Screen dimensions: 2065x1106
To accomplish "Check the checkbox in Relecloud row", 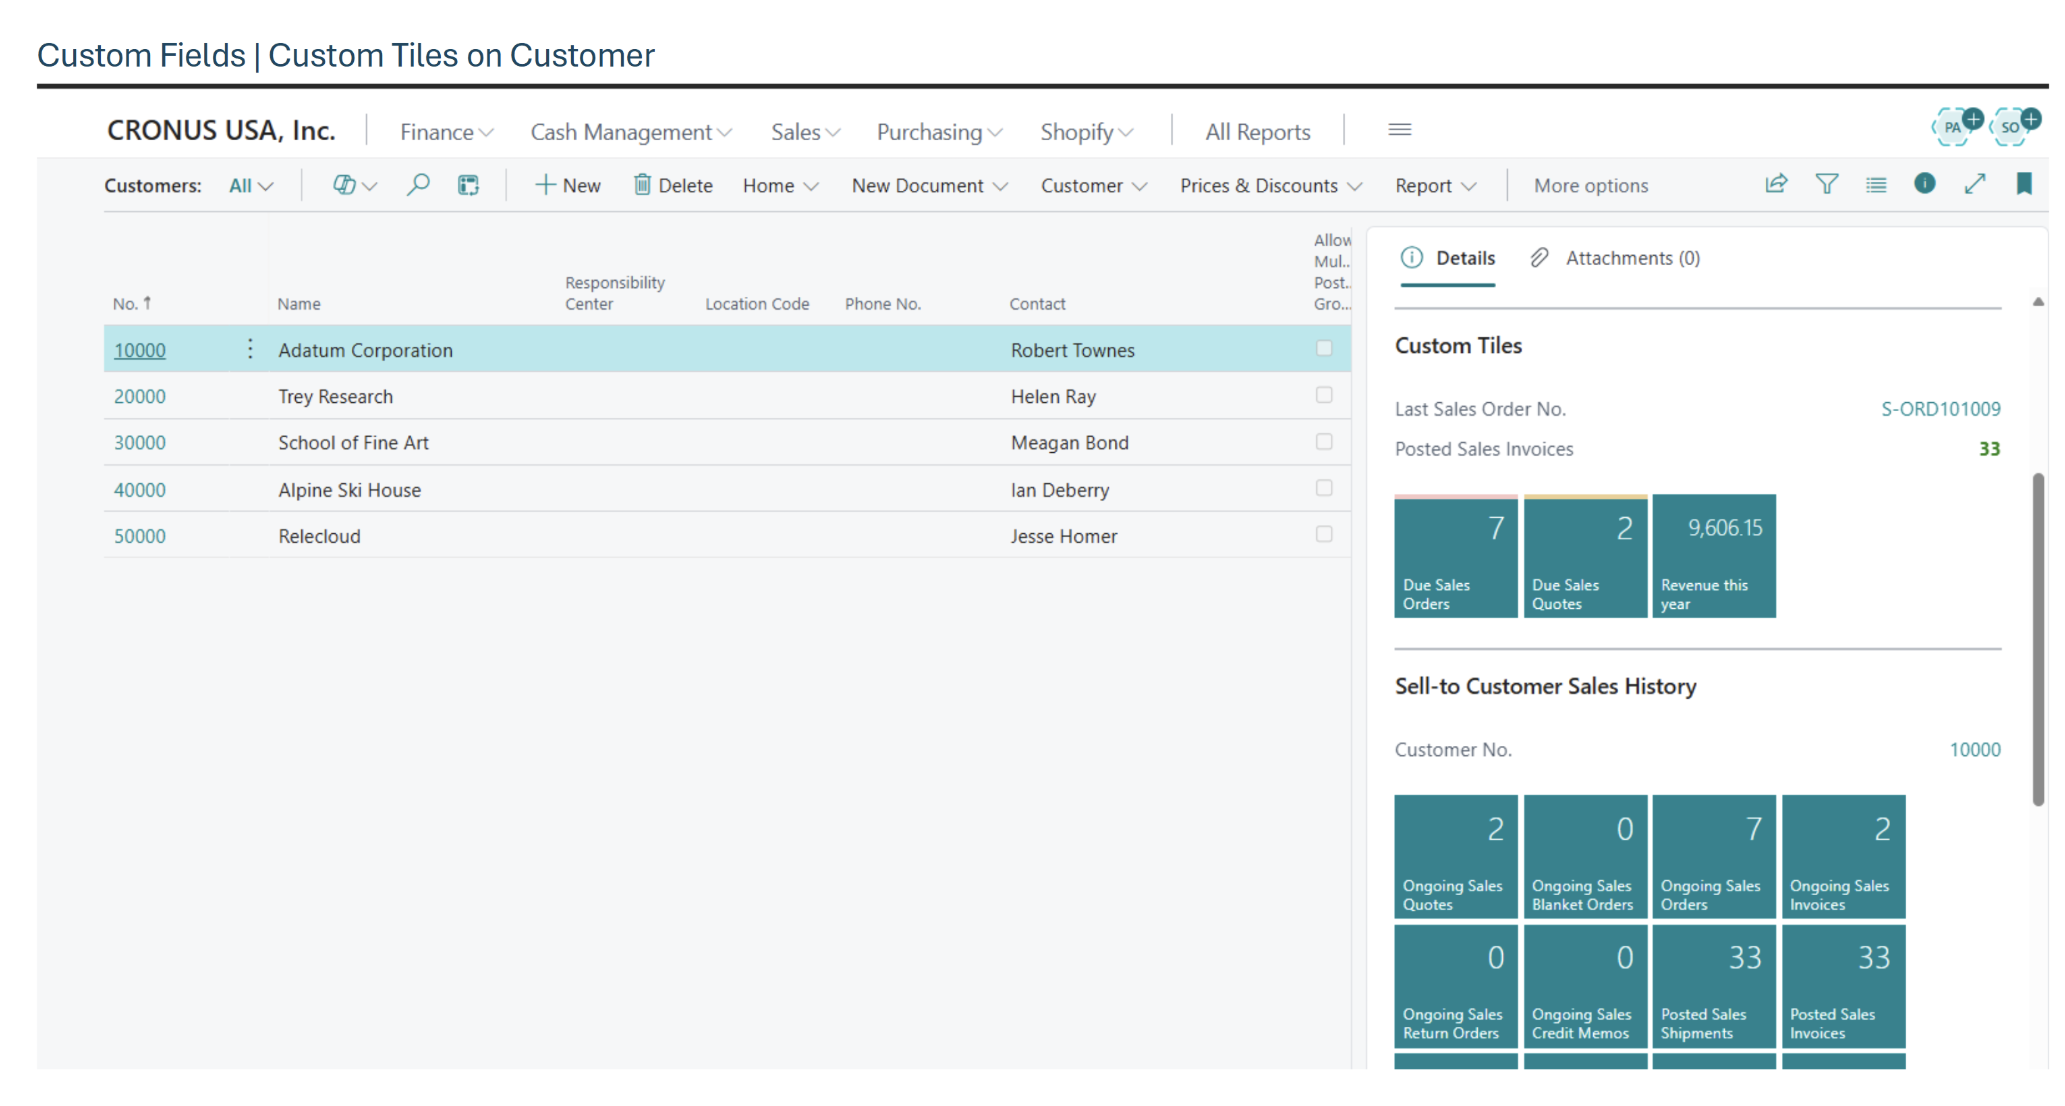I will click(x=1324, y=535).
